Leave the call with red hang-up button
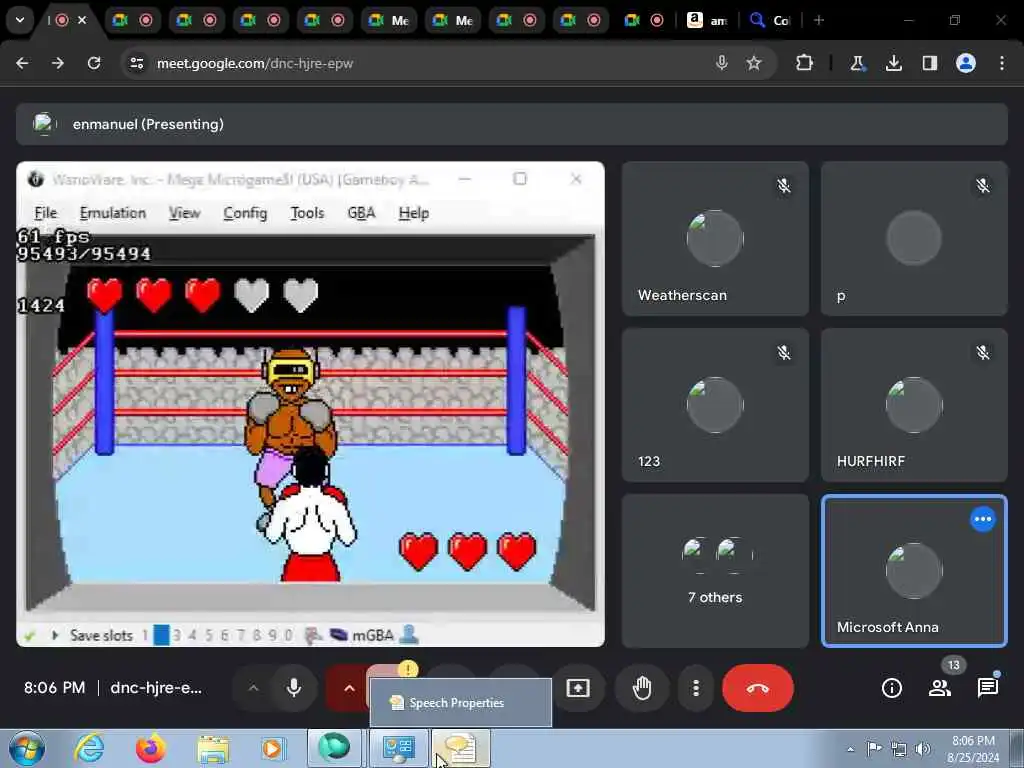This screenshot has width=1024, height=768. (x=758, y=688)
